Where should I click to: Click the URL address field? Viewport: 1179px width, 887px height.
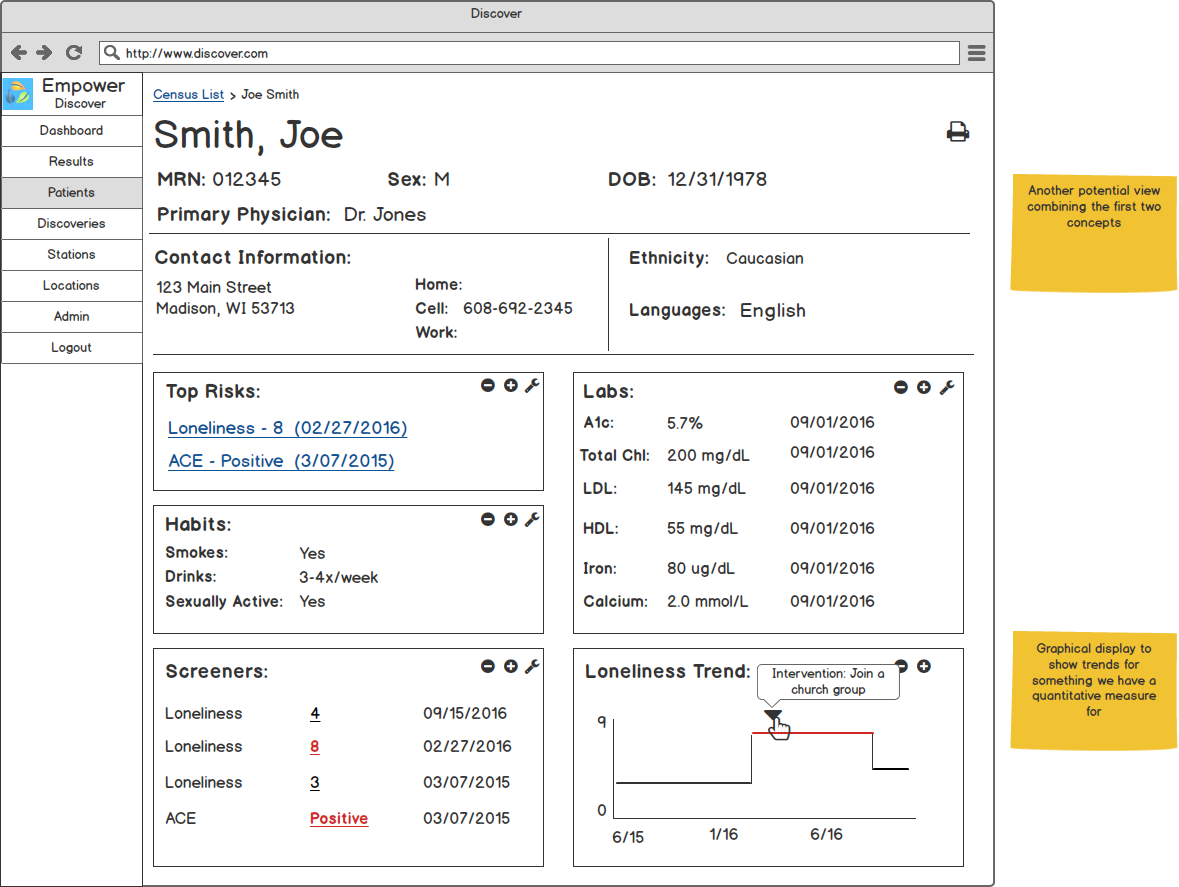pyautogui.click(x=529, y=53)
